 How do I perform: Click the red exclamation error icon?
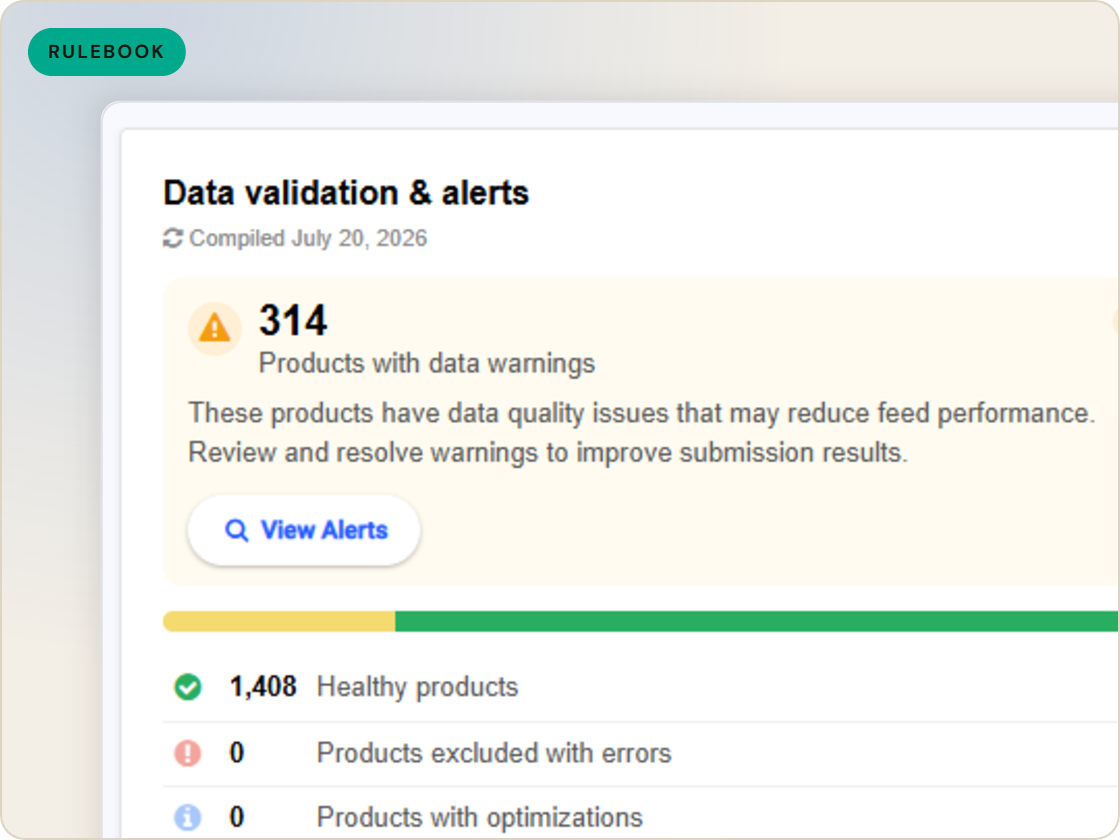(188, 753)
